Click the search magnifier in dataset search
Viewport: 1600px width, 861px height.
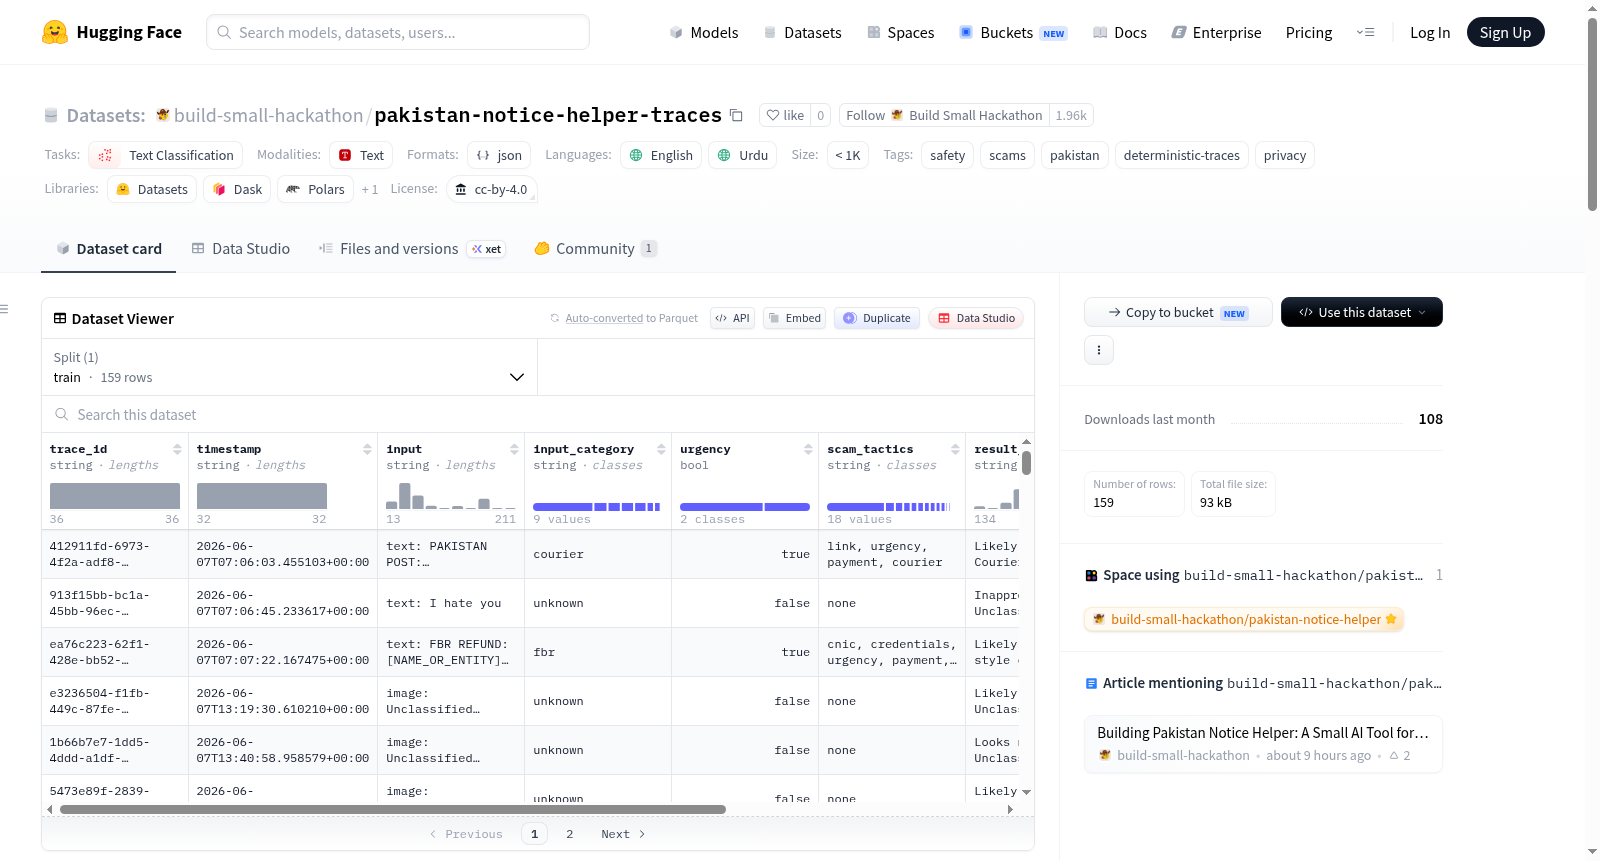[x=62, y=414]
